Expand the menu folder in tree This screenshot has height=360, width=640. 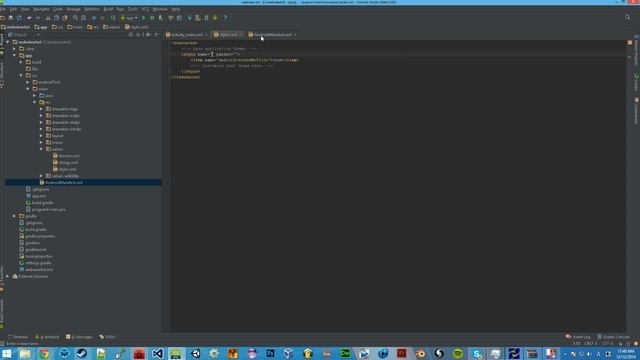tap(41, 142)
